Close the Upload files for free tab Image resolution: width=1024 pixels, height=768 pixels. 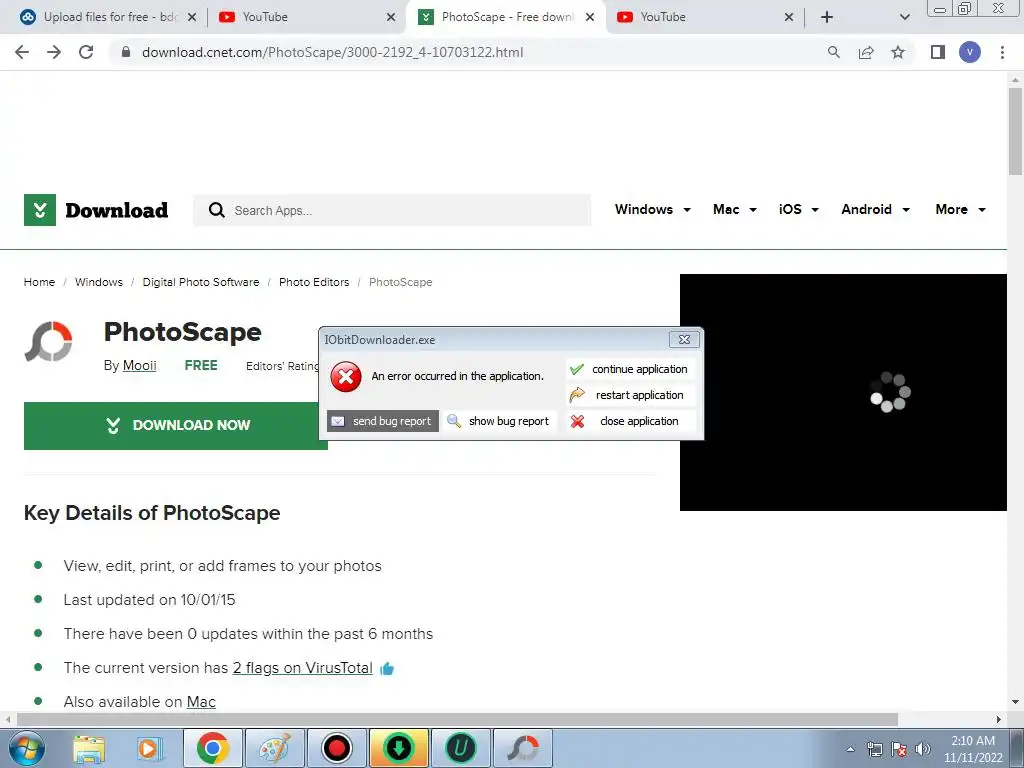point(192,17)
